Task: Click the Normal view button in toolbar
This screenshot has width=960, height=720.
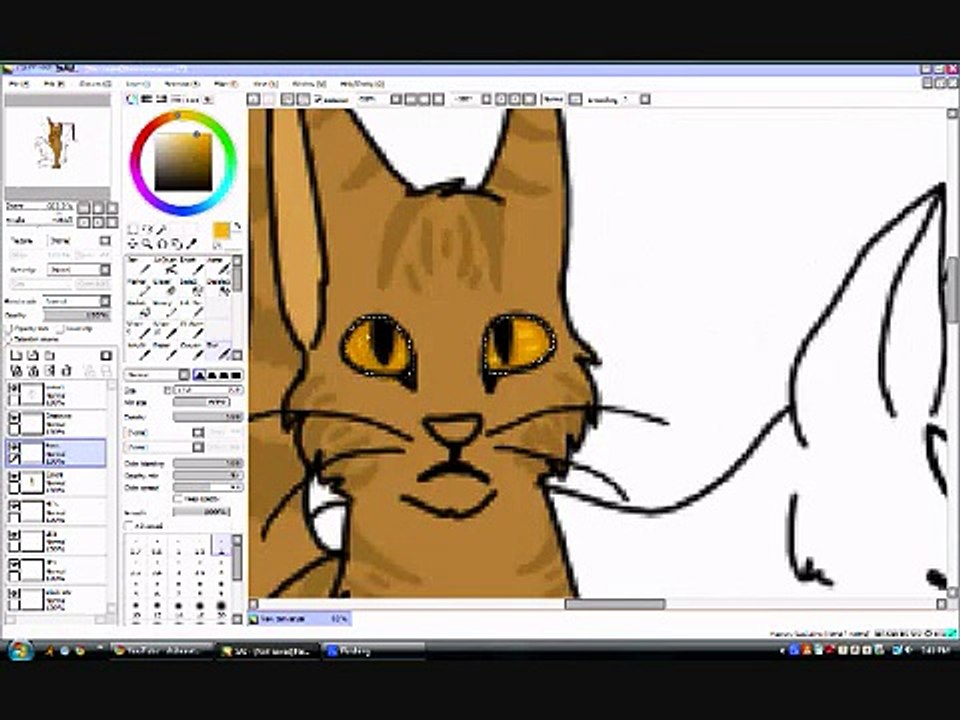Action: 553,99
